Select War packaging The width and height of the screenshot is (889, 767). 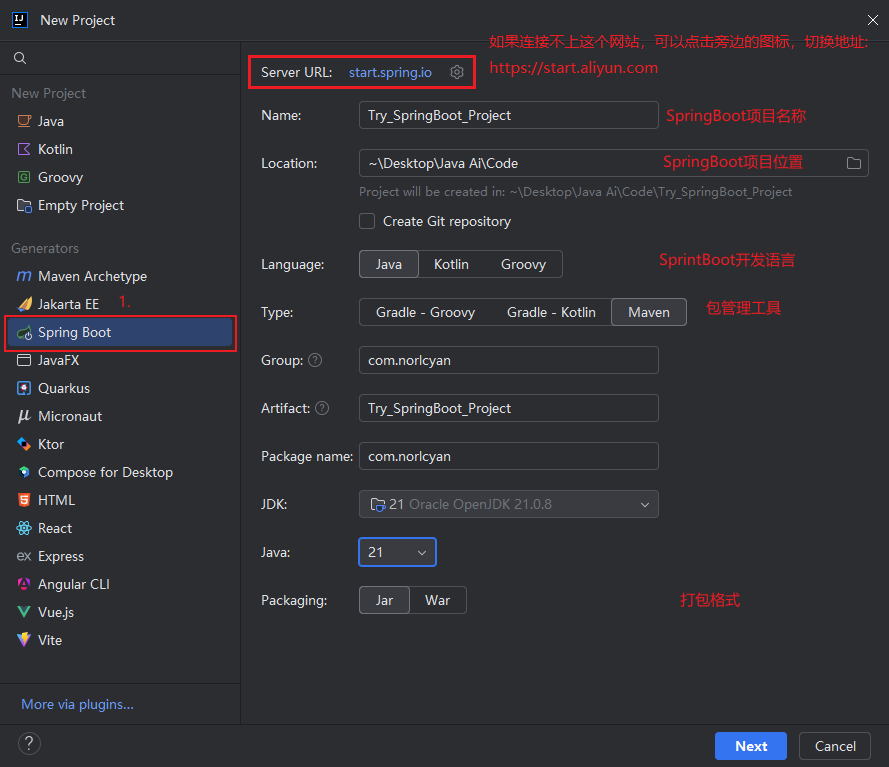click(x=438, y=600)
